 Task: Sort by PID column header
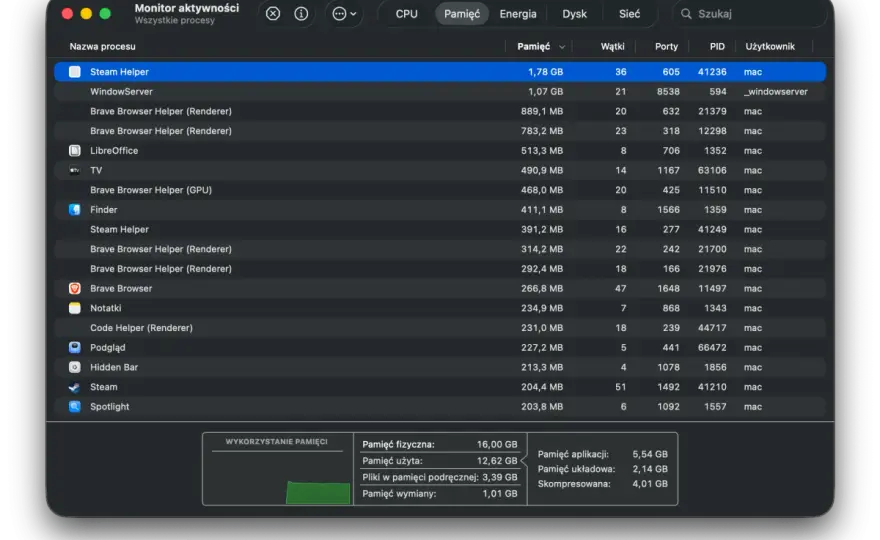point(717,47)
